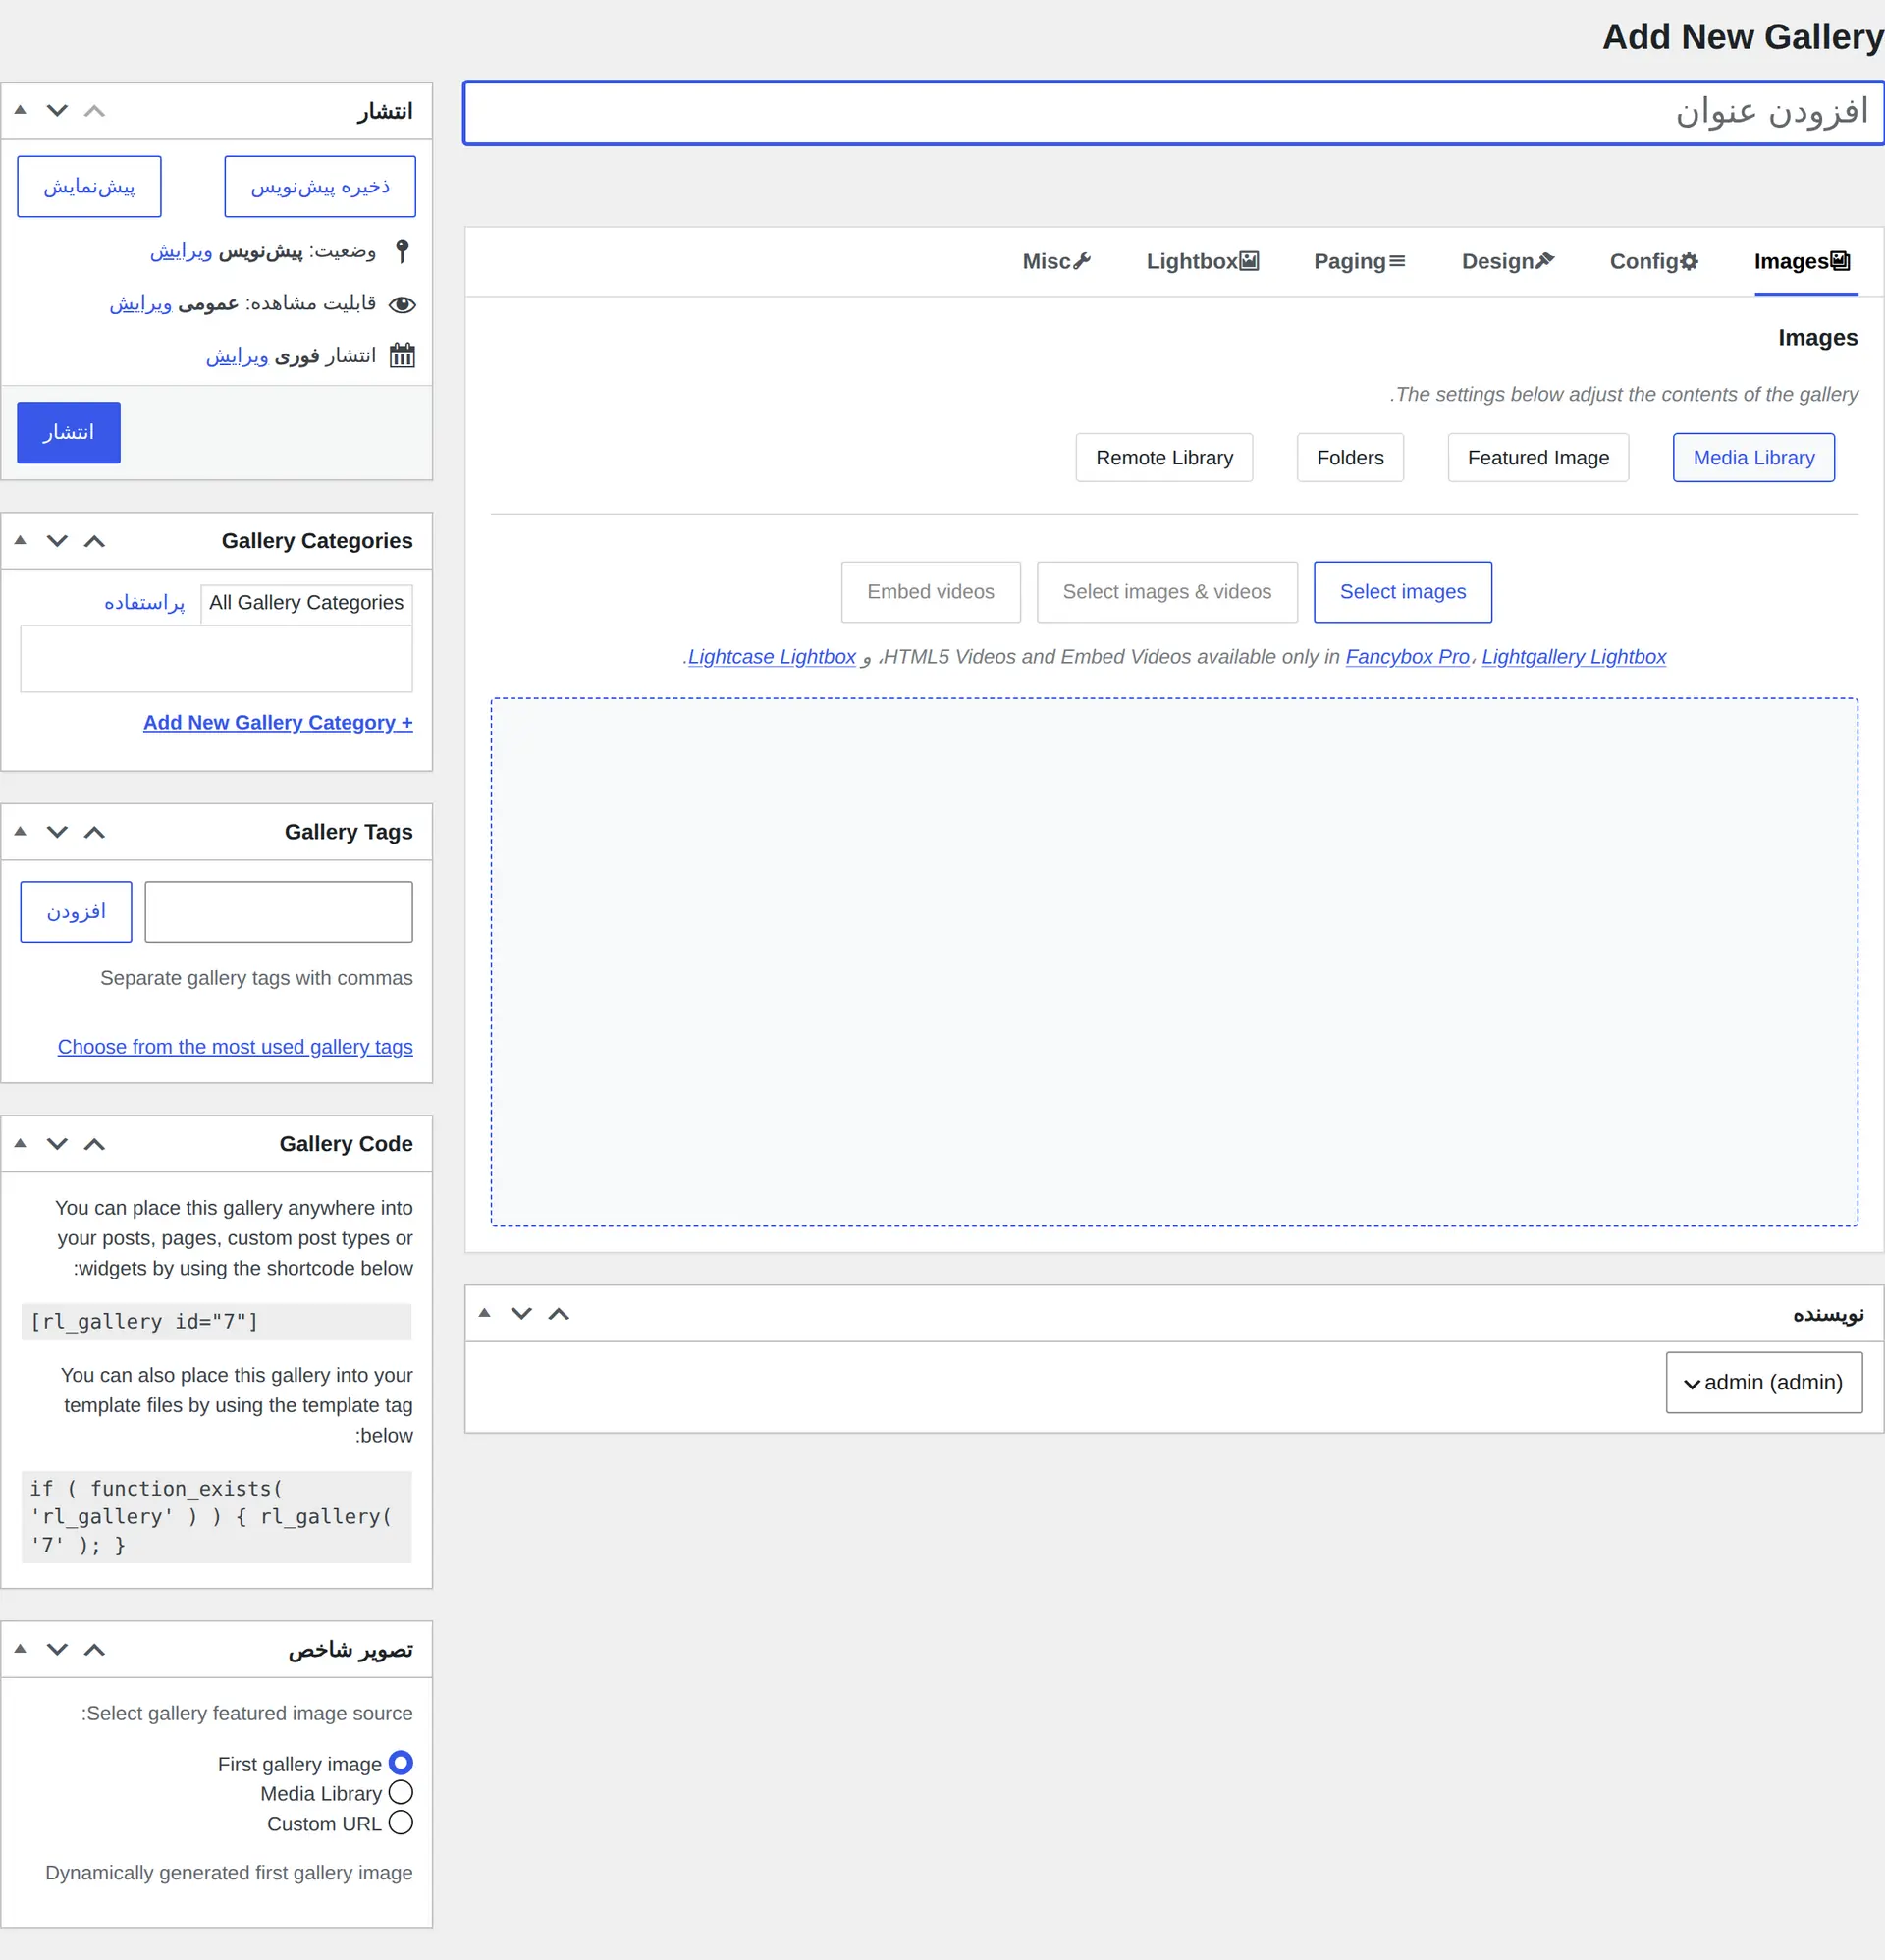Viewport: 1885px width, 1960px height.
Task: Open the admin author dropdown
Action: pyautogui.click(x=1763, y=1382)
